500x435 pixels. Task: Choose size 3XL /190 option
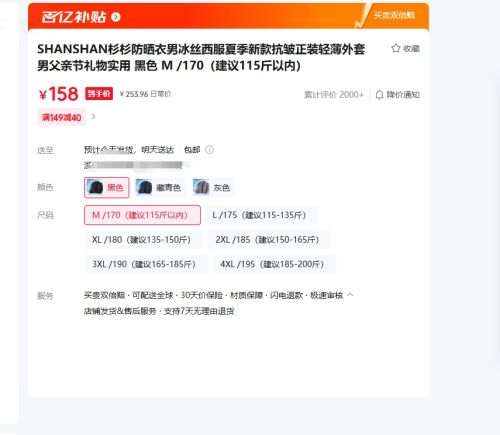146,264
